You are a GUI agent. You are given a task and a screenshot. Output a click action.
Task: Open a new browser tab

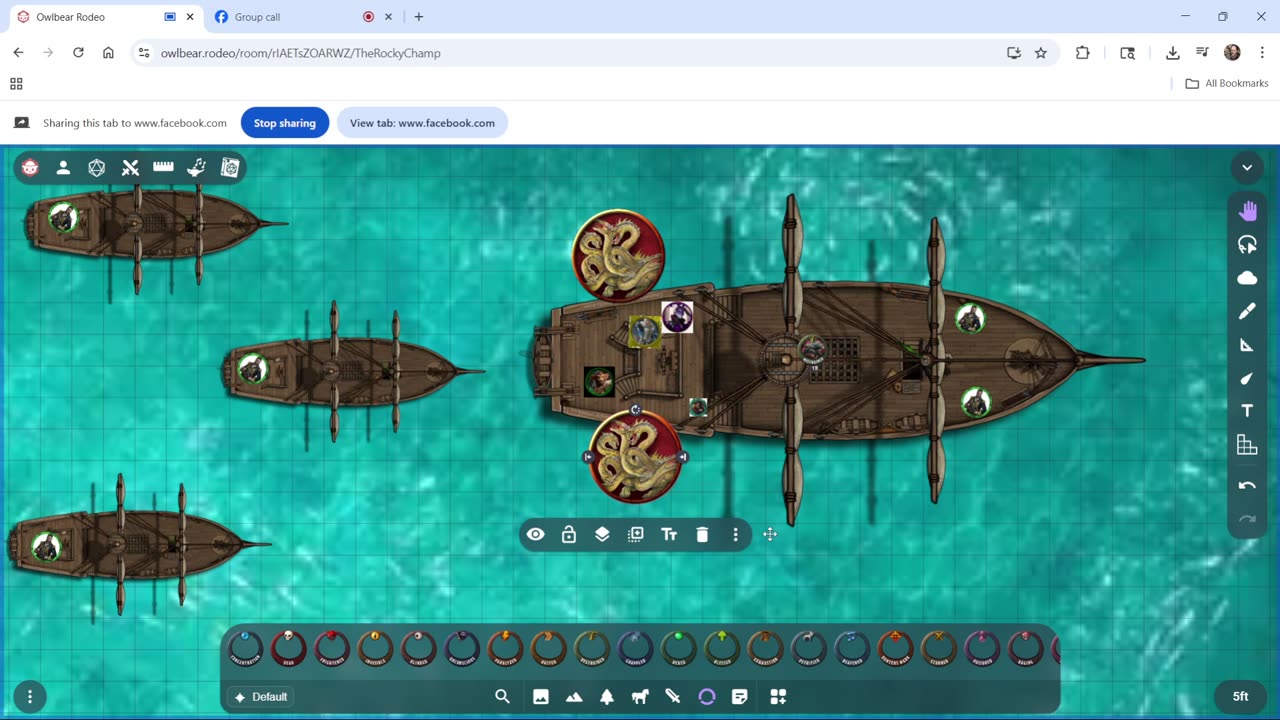pos(418,17)
